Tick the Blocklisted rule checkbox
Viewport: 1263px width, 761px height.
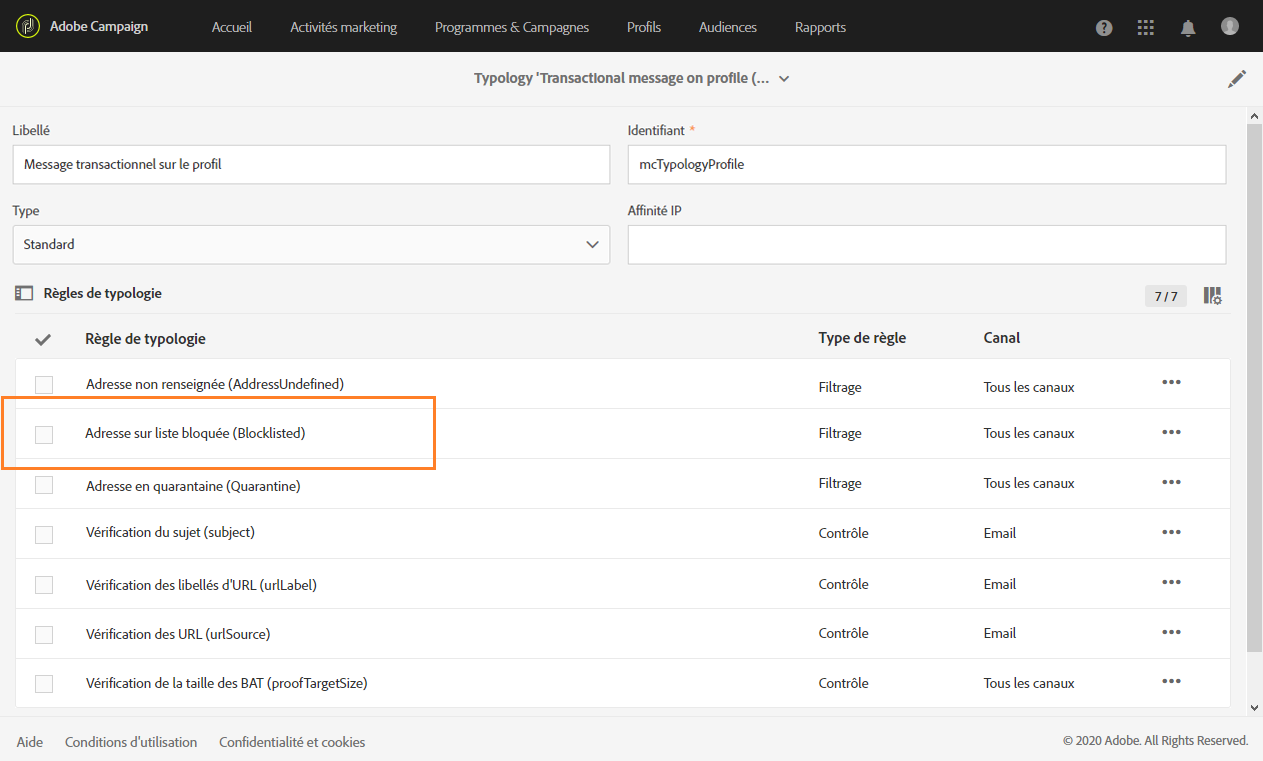44,434
